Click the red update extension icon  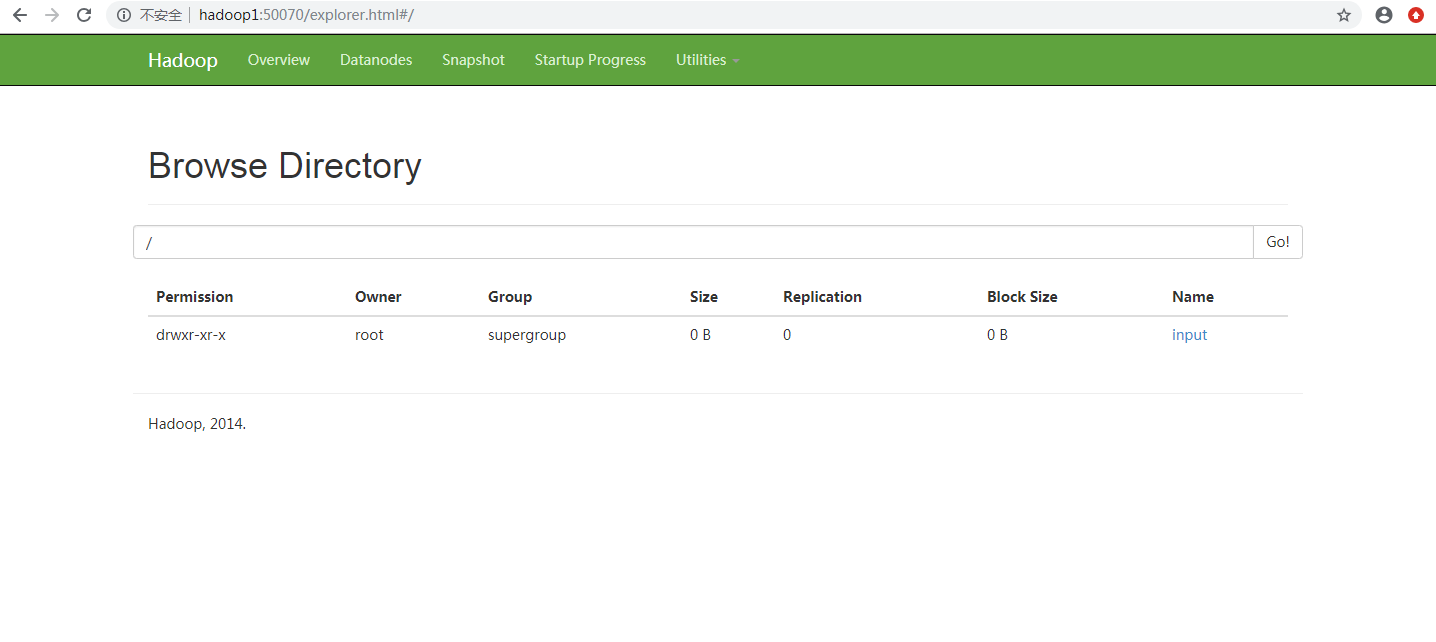pos(1416,15)
